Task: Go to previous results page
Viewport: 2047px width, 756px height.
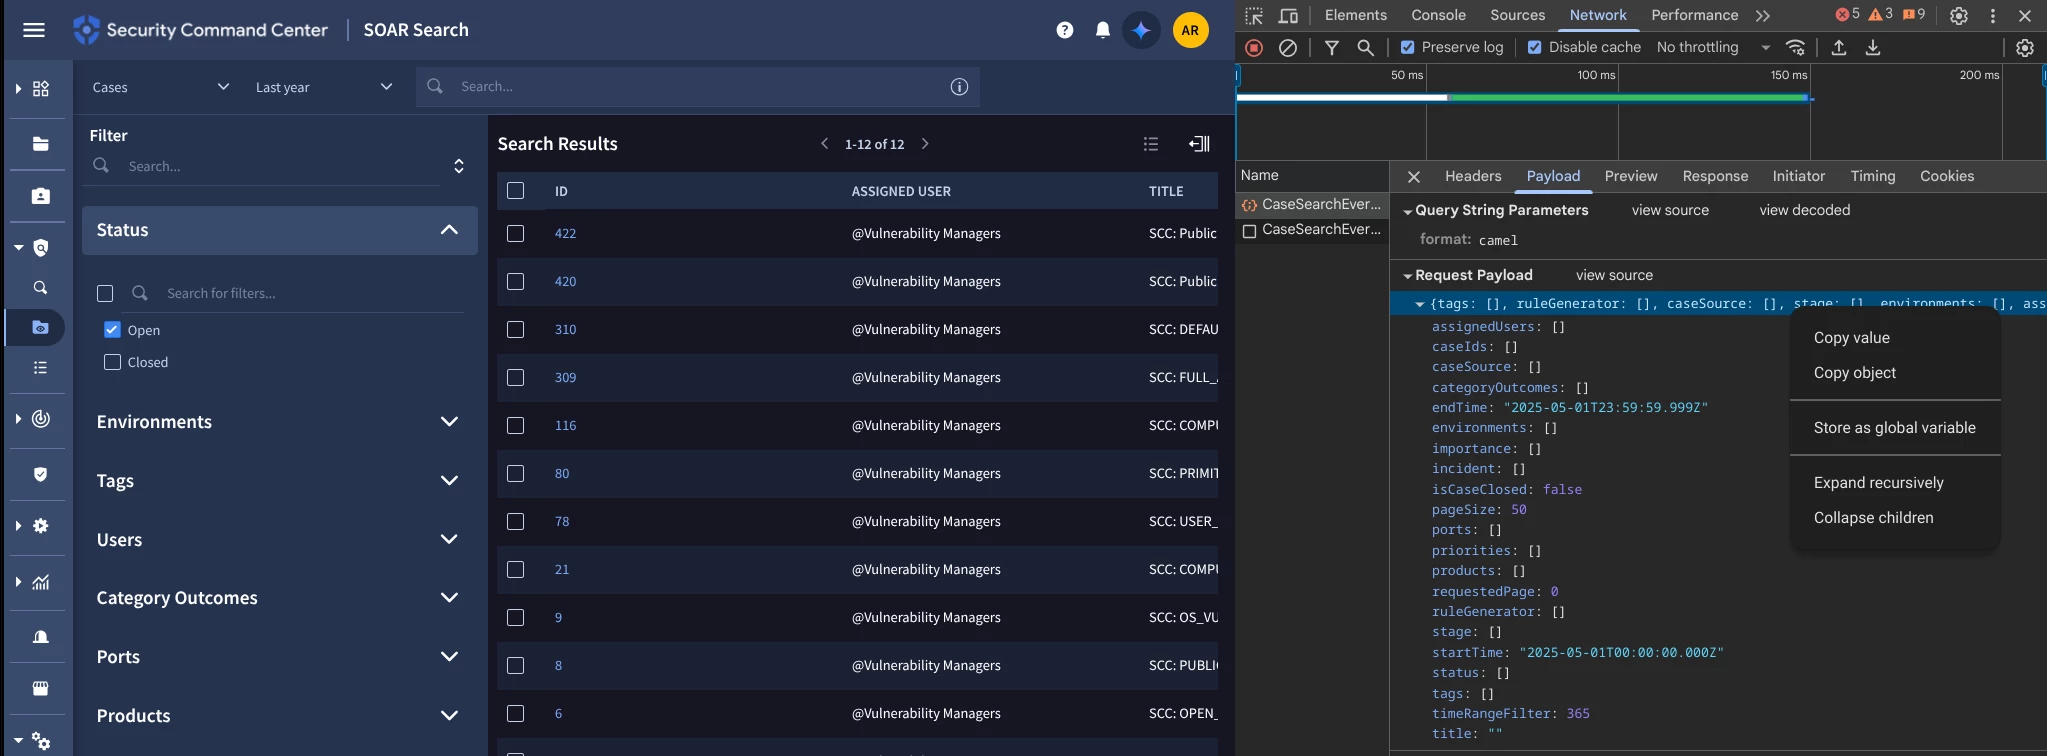Action: tap(824, 144)
